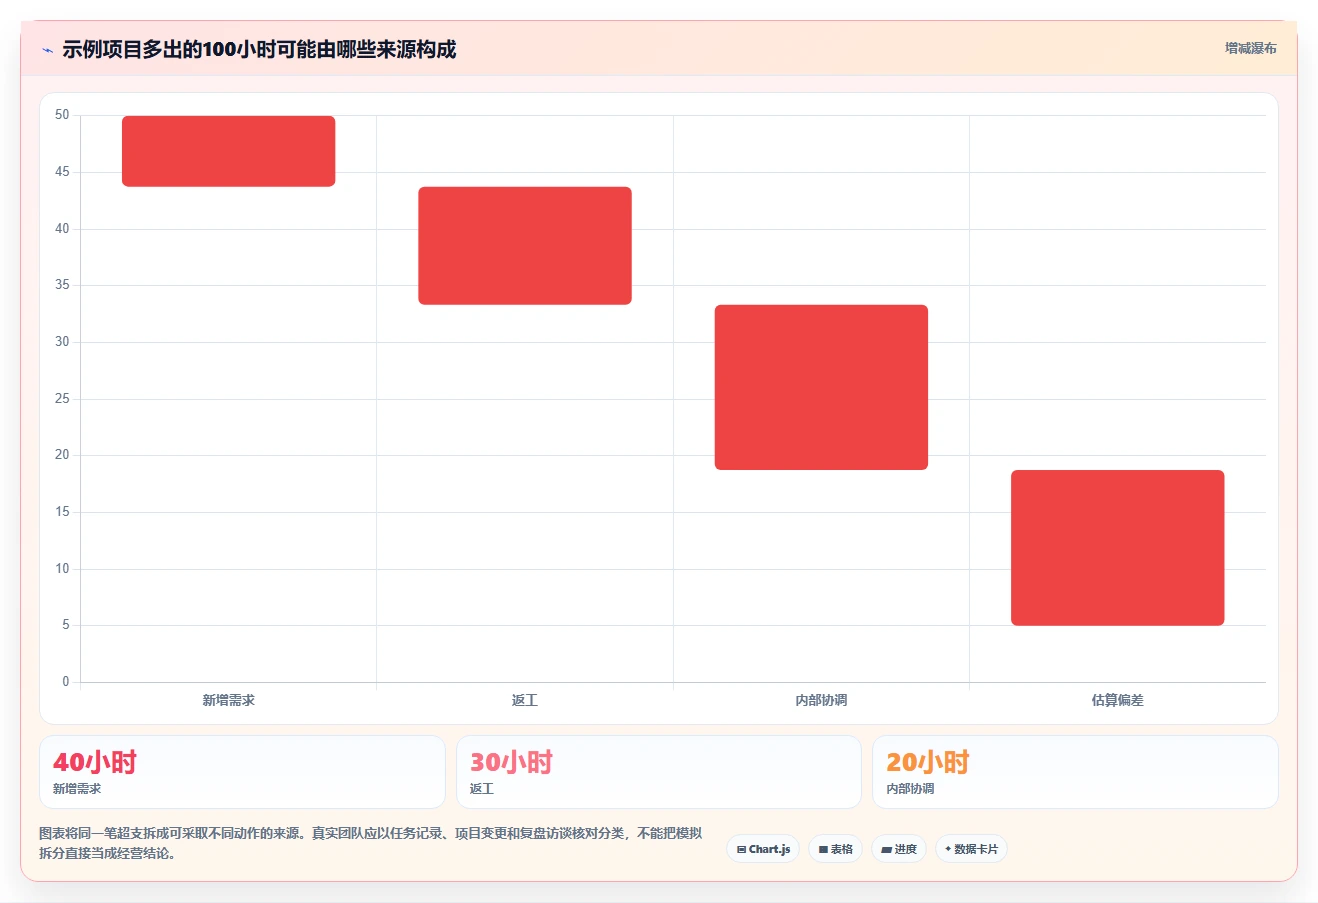Select the red 返工 waterfall bar

pos(525,245)
